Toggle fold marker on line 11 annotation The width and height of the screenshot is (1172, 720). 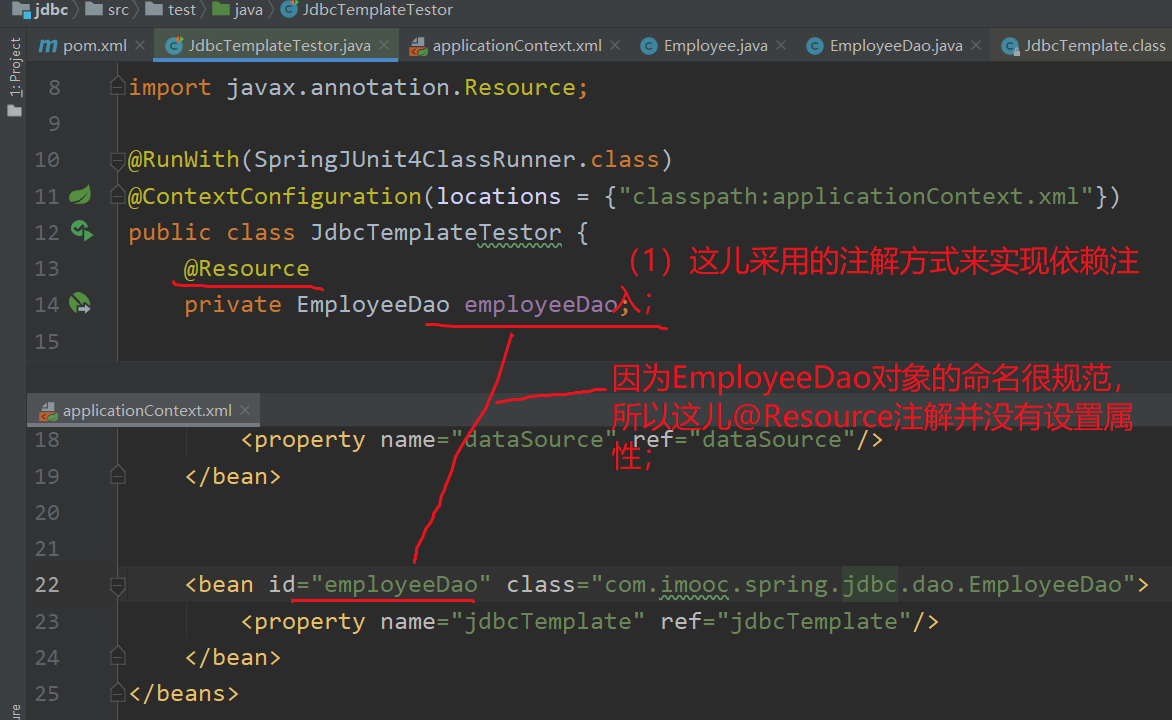117,196
